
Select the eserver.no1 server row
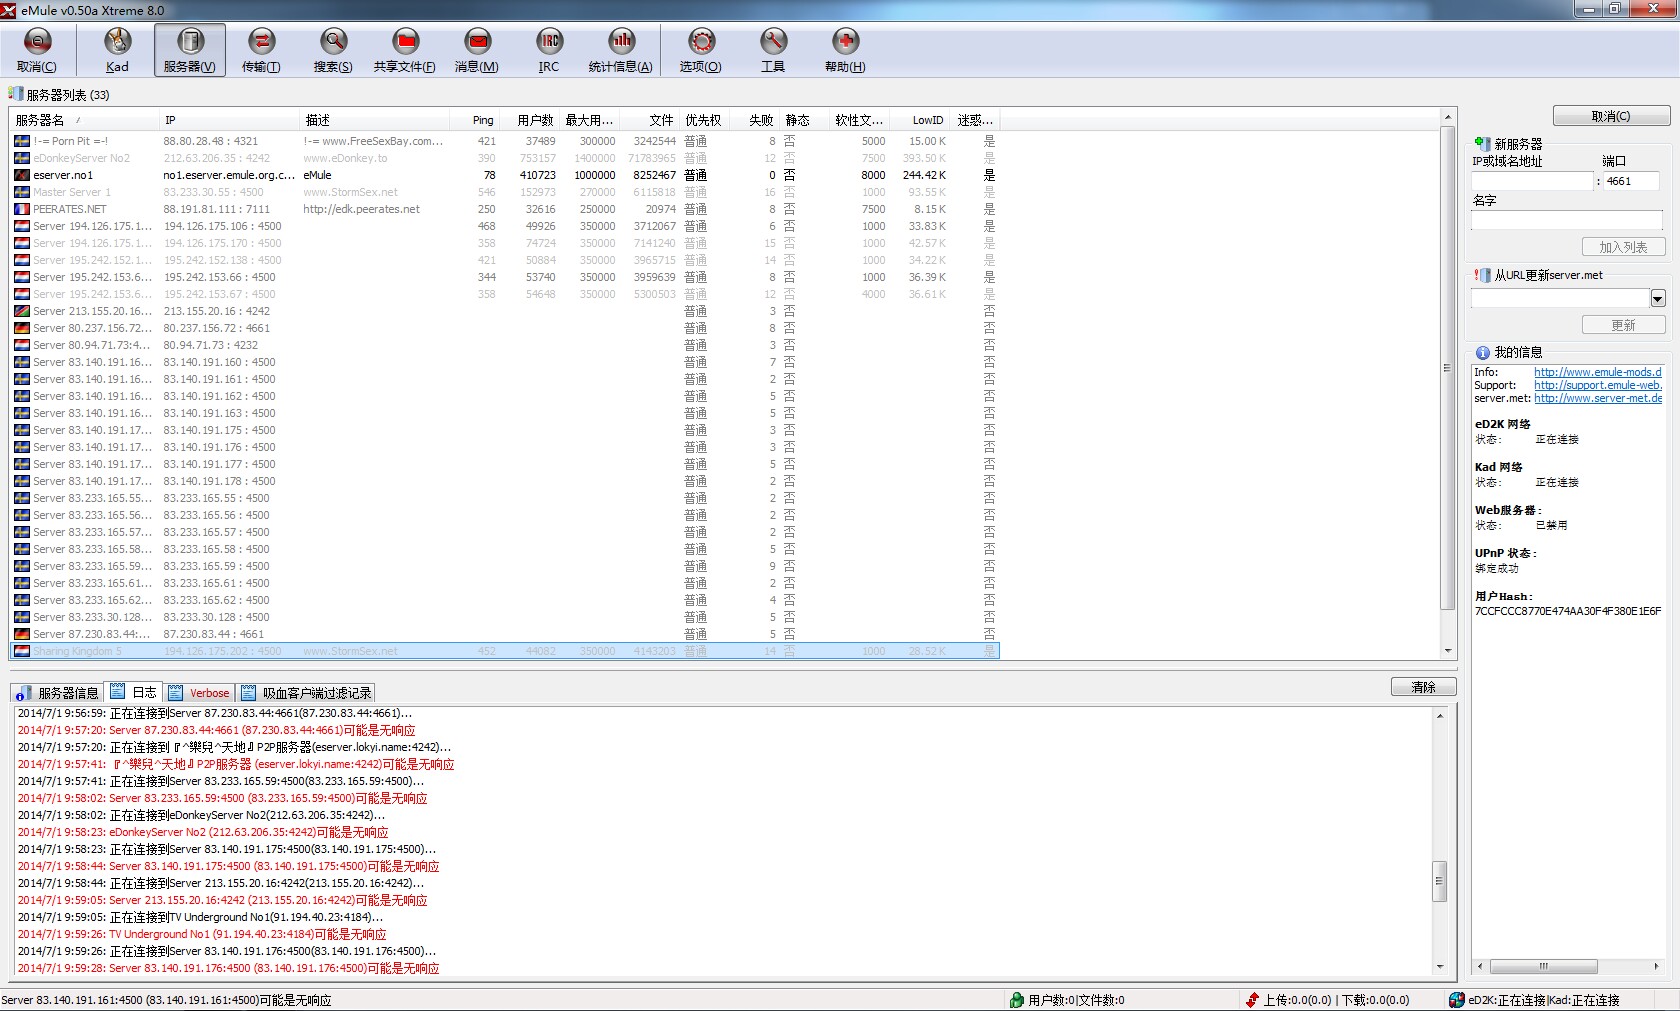pyautogui.click(x=505, y=175)
